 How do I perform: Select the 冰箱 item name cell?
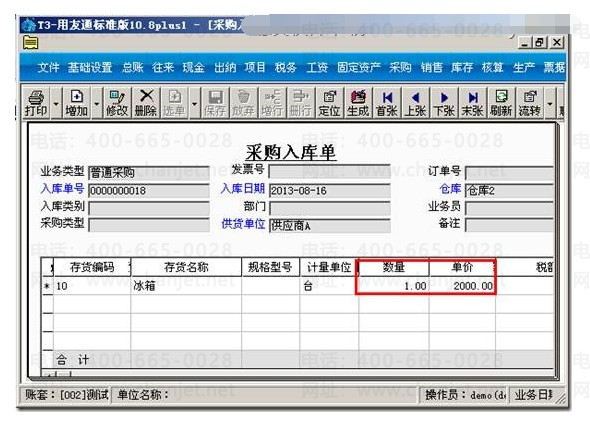pos(186,286)
